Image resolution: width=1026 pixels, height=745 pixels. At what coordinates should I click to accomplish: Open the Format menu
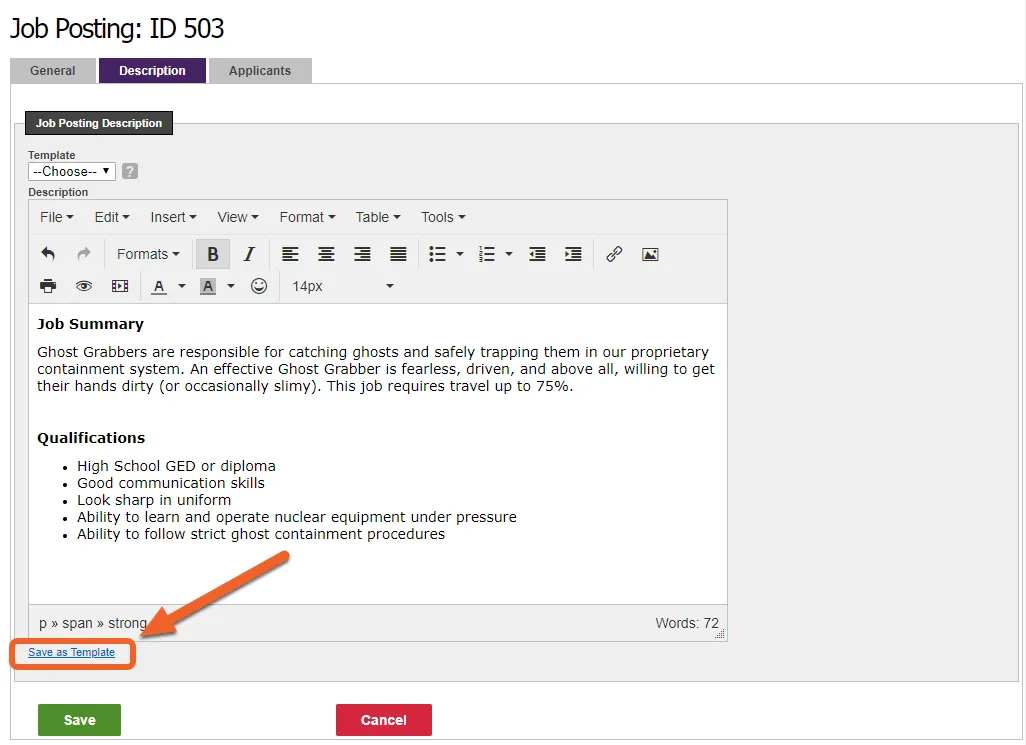pyautogui.click(x=307, y=217)
